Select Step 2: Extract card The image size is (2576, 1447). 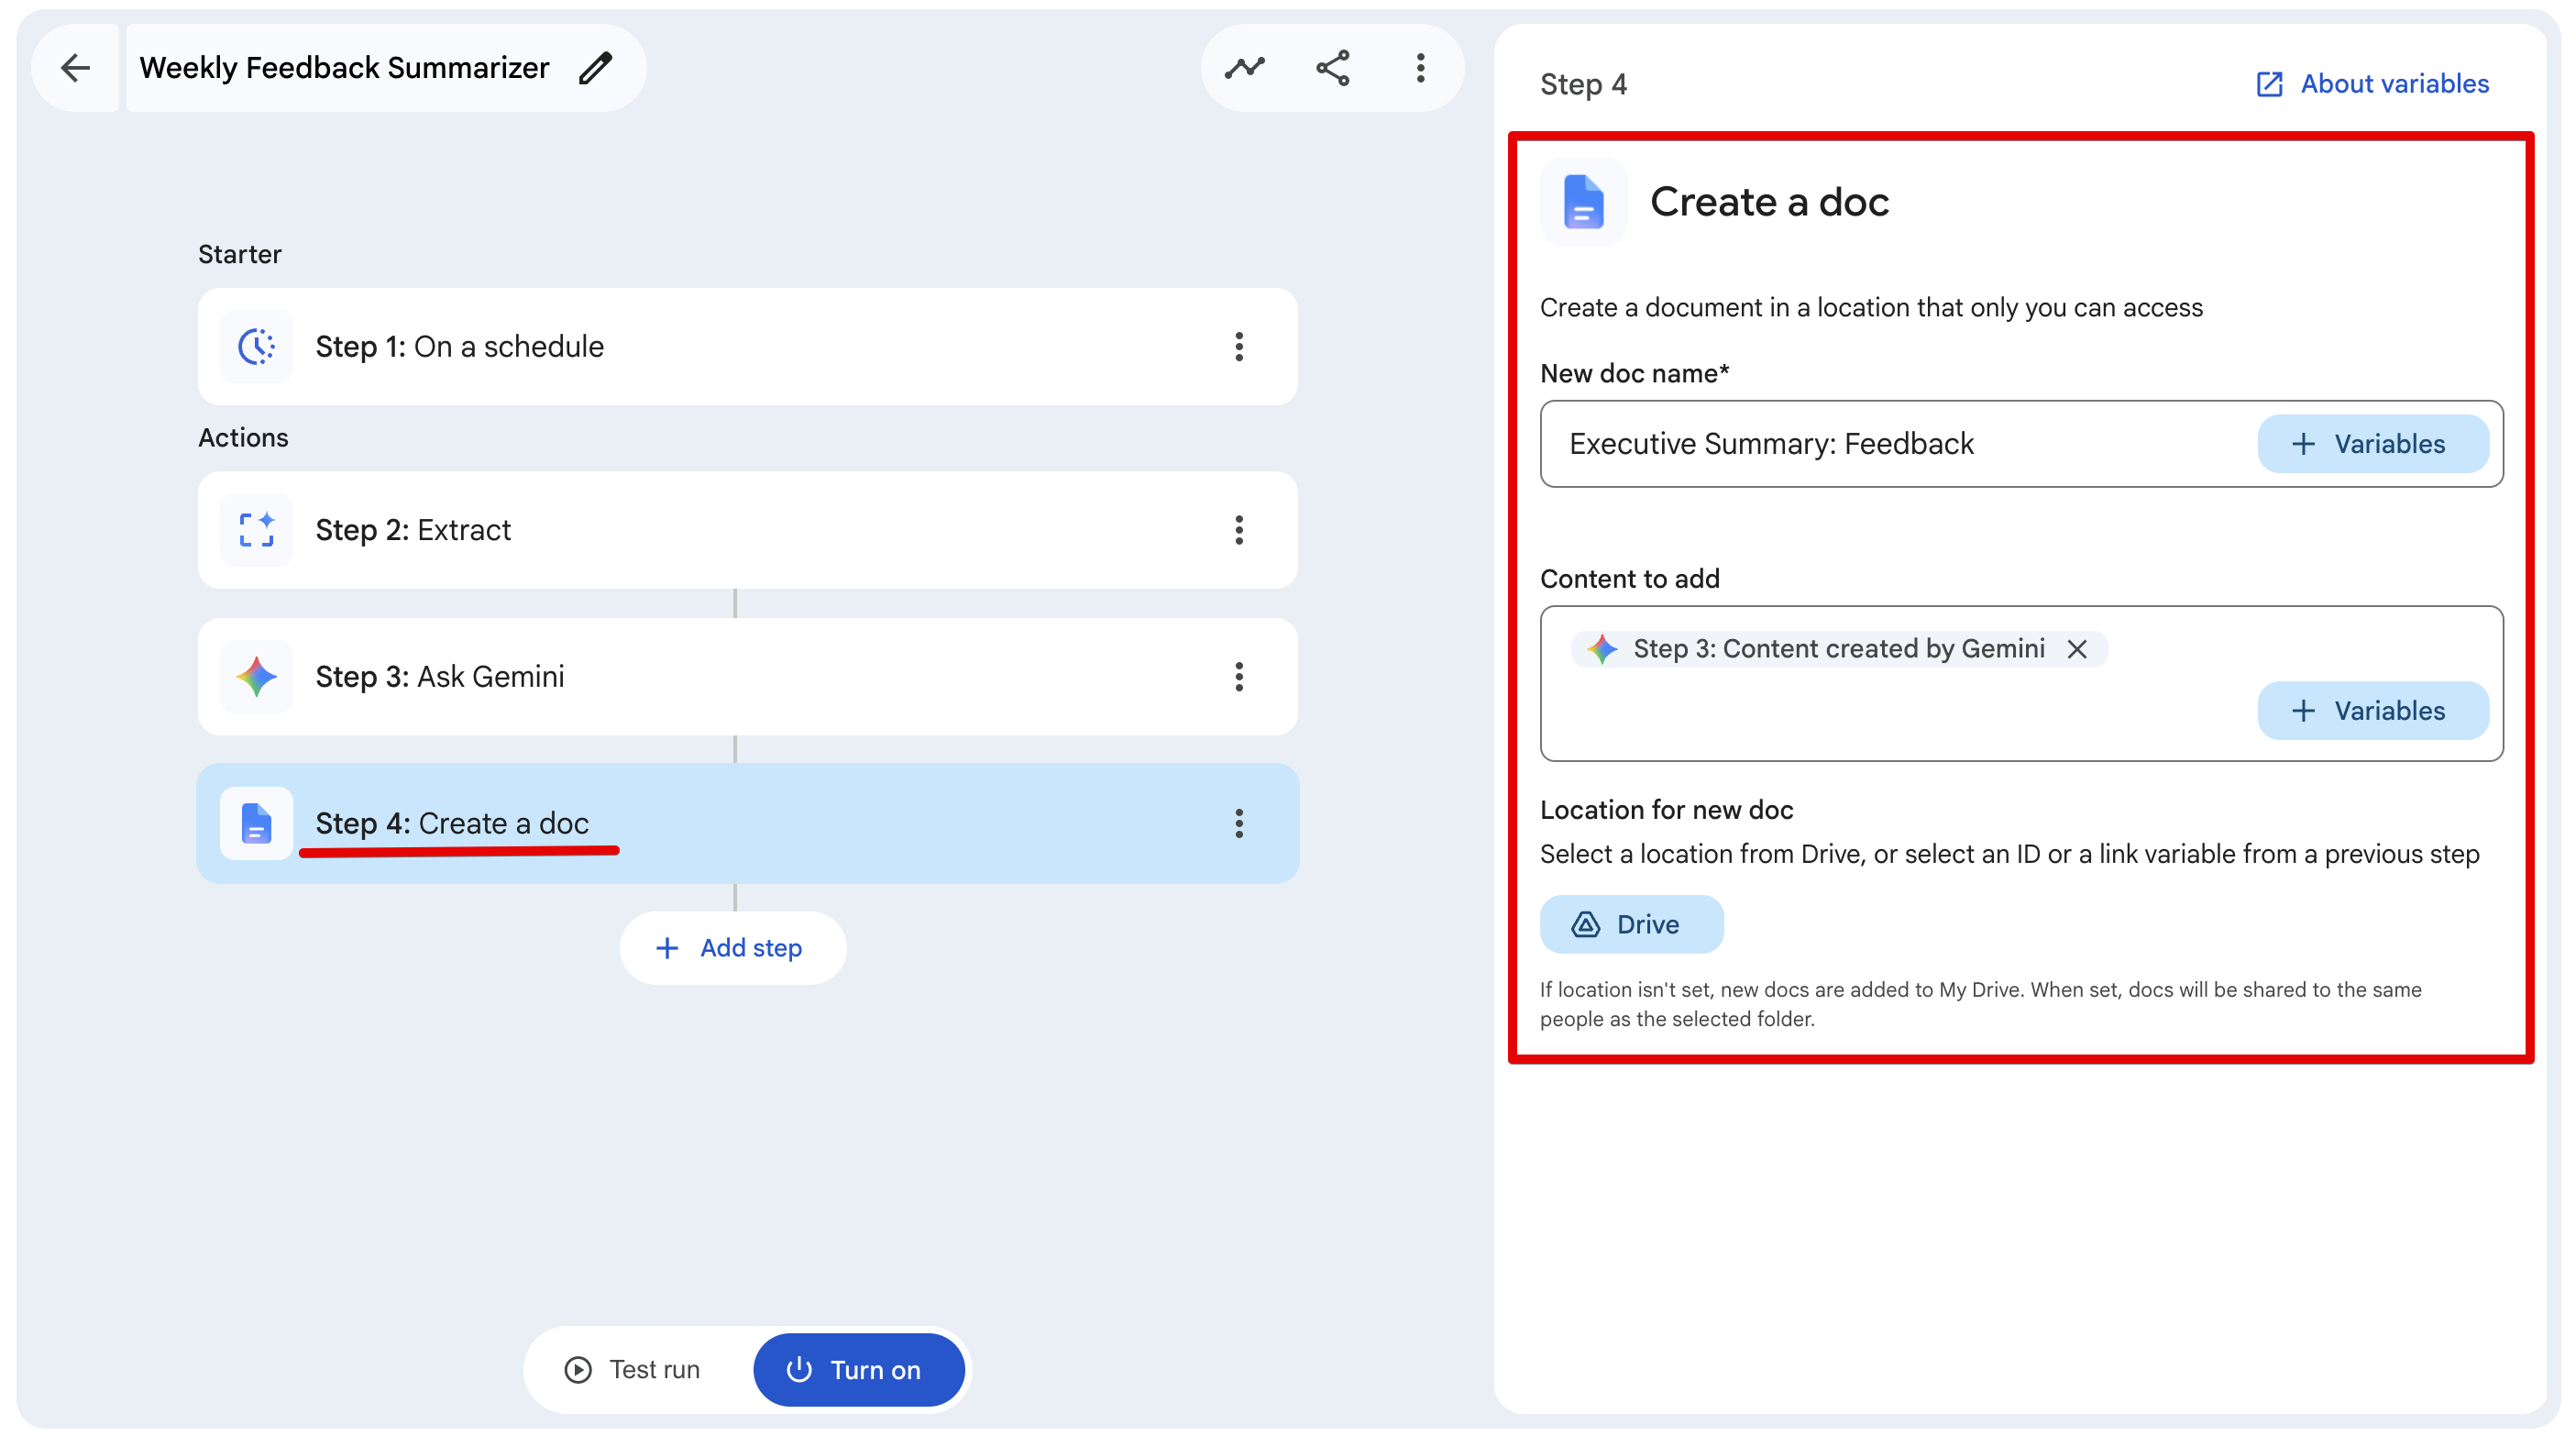click(x=747, y=530)
